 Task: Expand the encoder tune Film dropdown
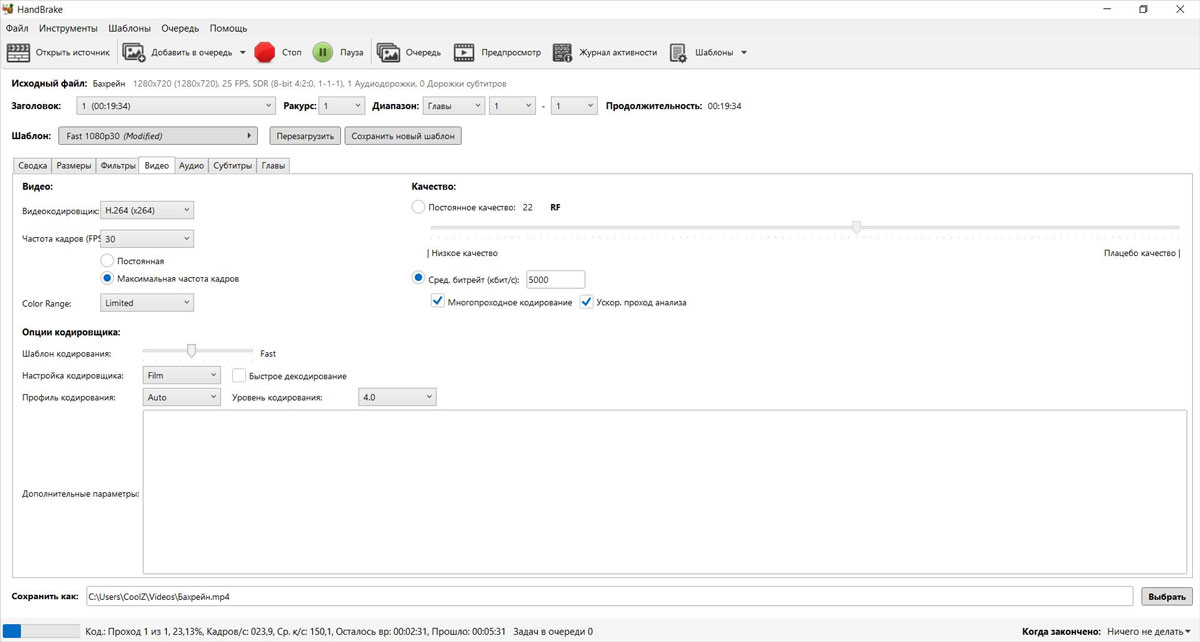click(181, 375)
